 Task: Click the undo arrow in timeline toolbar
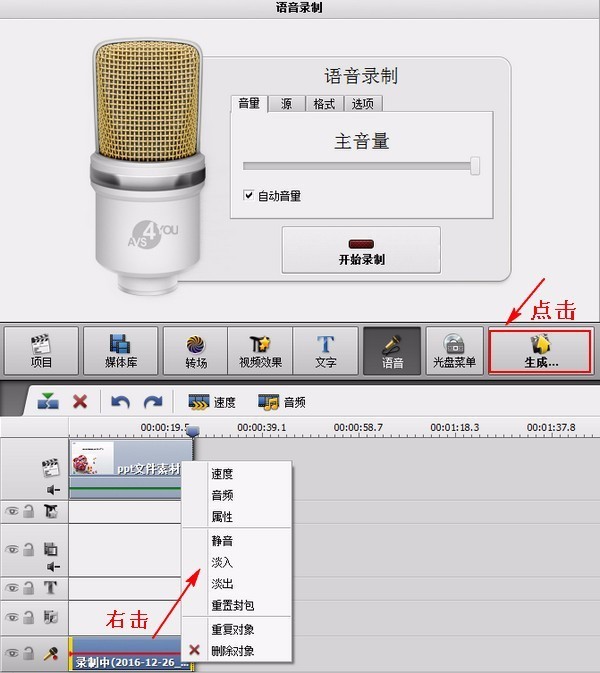[120, 402]
